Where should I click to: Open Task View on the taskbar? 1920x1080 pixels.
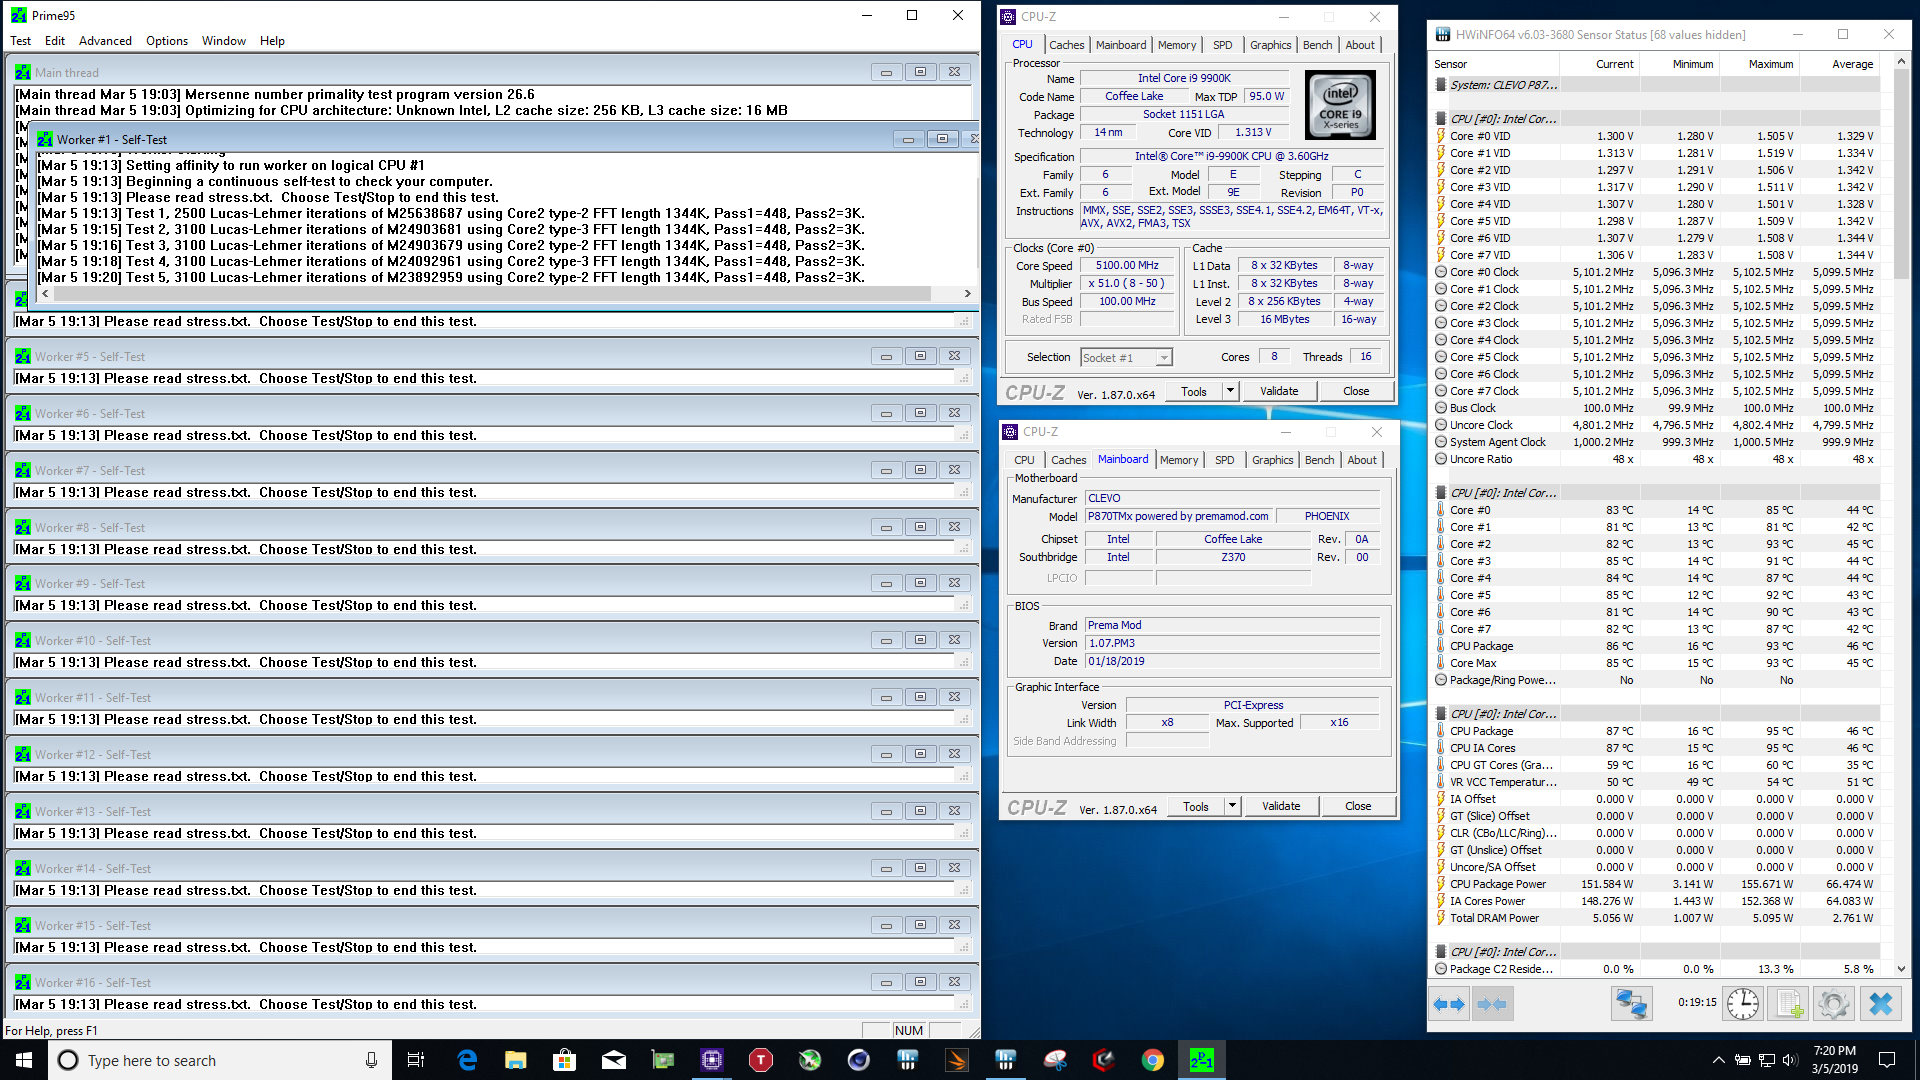[x=416, y=1060]
